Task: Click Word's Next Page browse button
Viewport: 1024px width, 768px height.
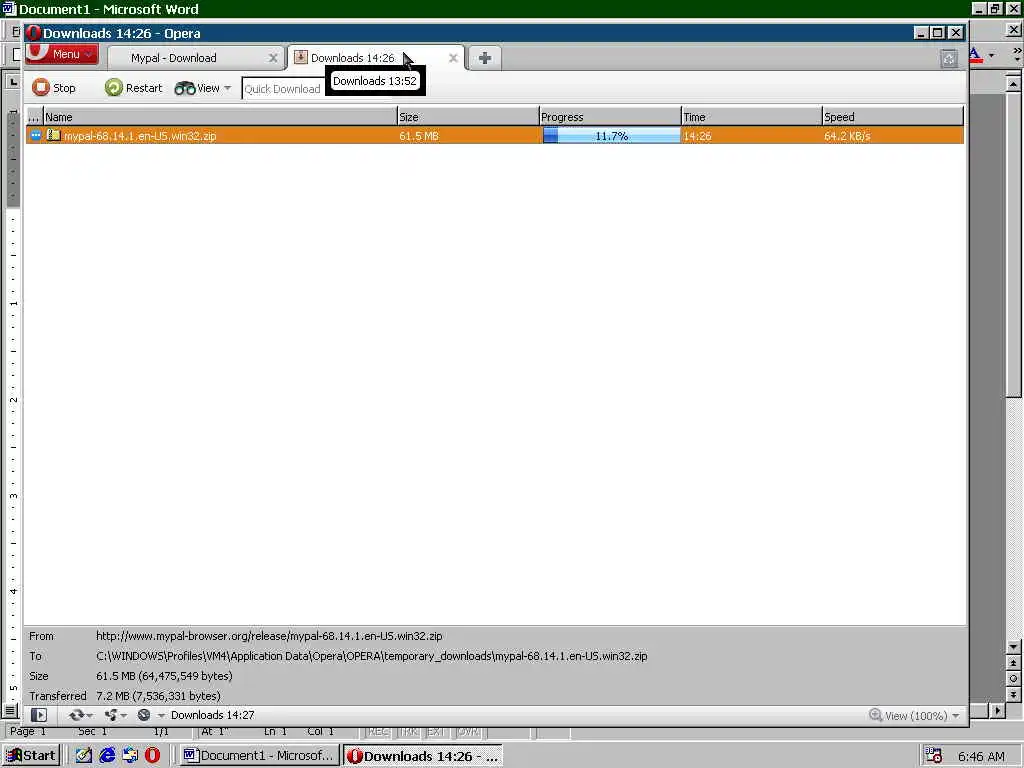Action: click(x=1013, y=694)
